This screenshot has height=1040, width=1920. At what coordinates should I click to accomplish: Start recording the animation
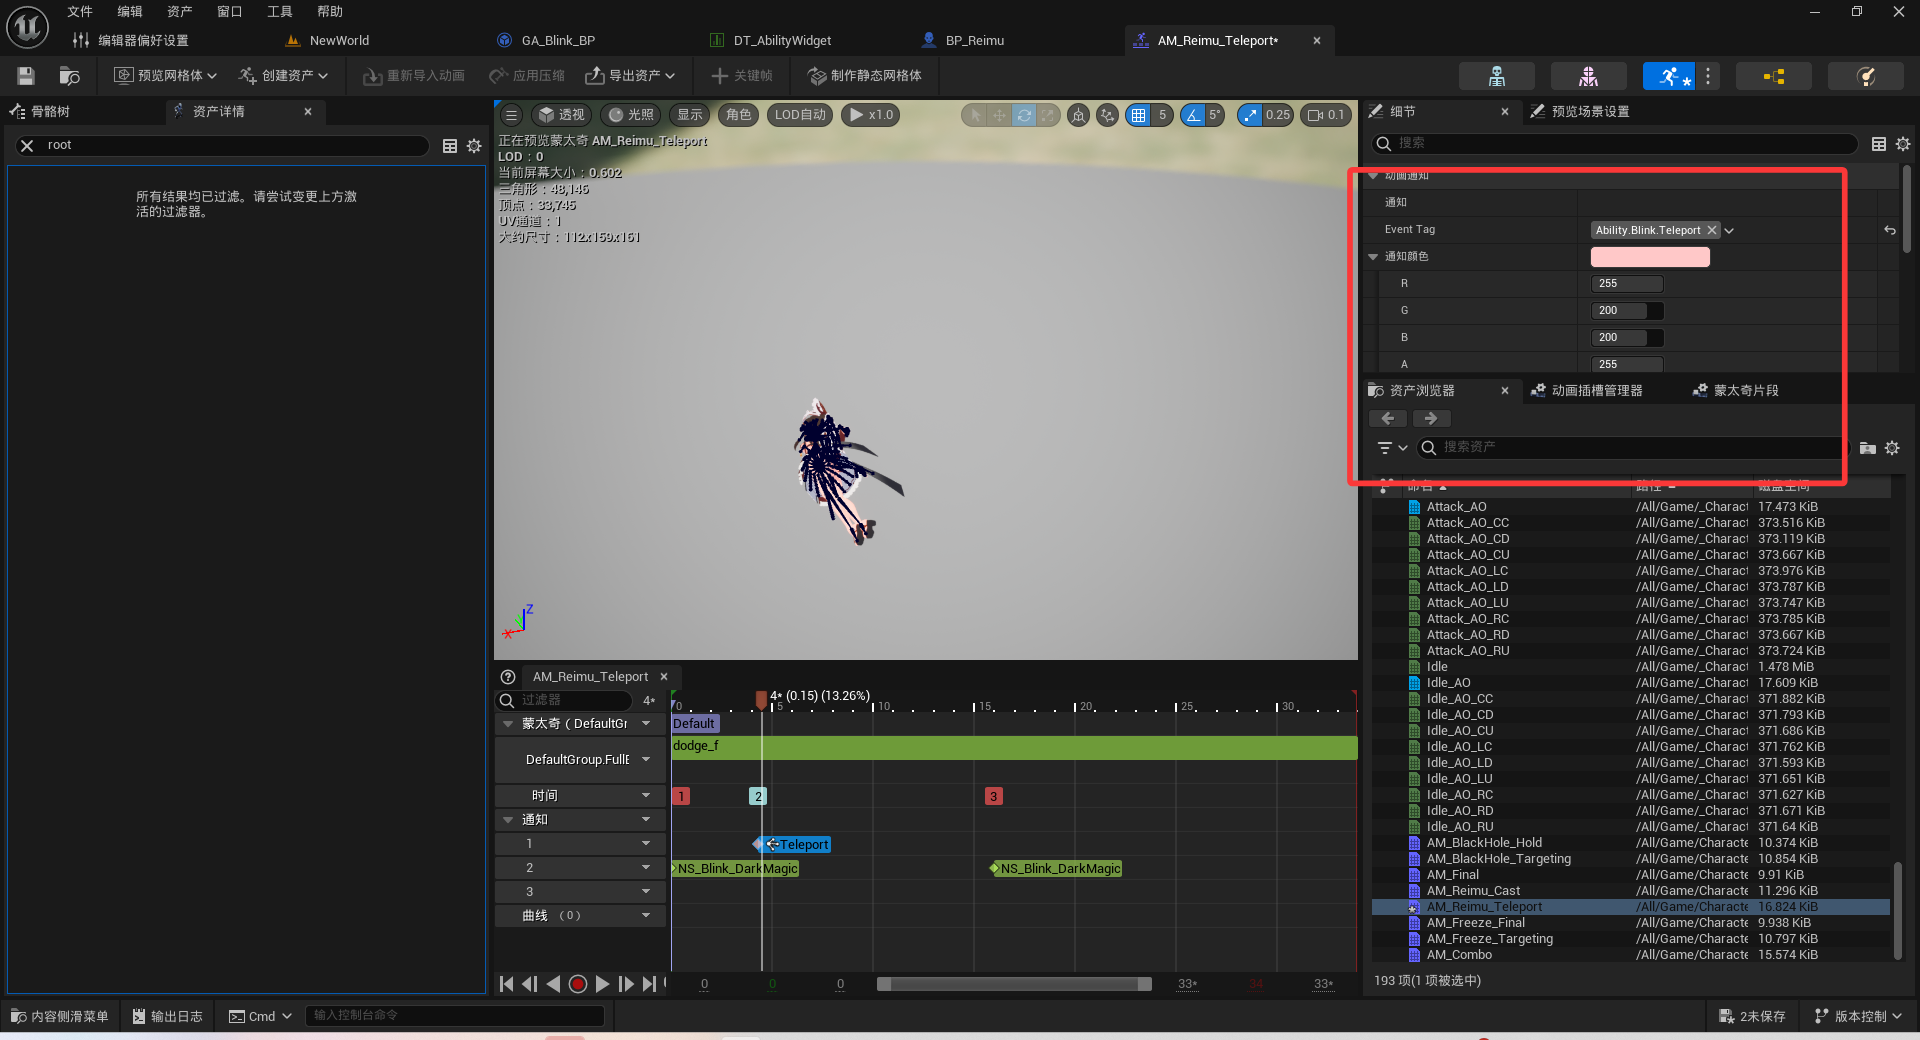[577, 984]
